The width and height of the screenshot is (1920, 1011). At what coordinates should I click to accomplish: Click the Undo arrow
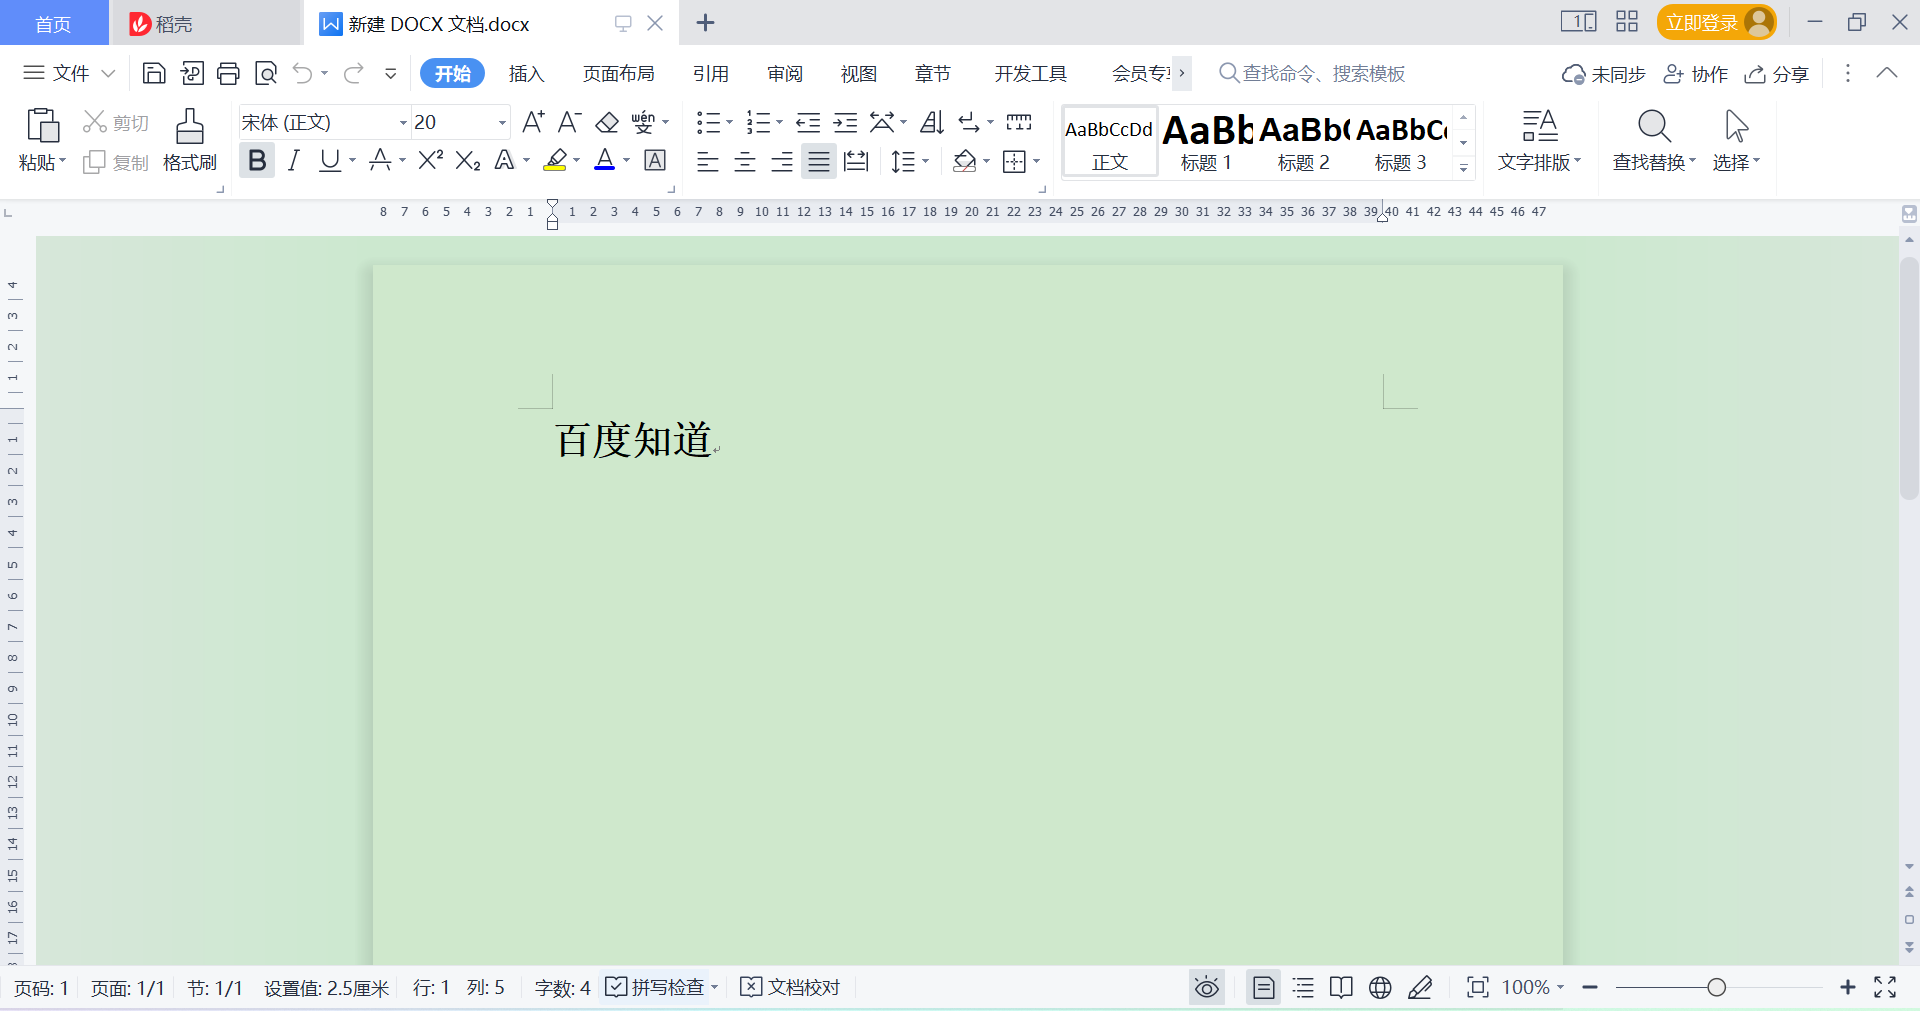tap(303, 73)
